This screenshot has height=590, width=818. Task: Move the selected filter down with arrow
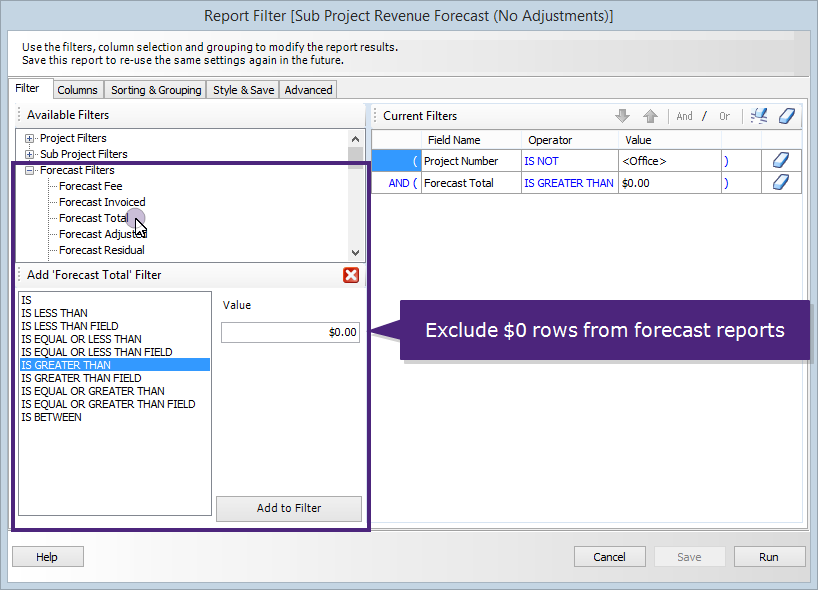point(622,116)
